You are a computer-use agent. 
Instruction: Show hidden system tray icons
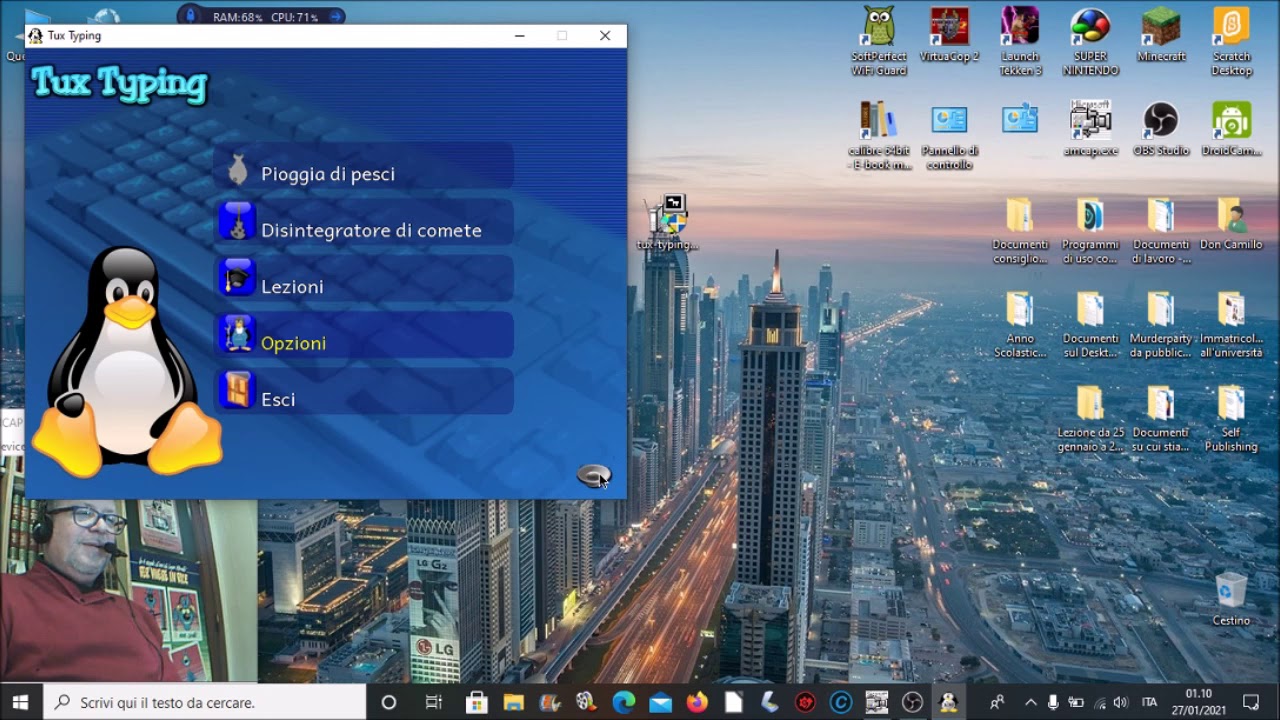(x=1030, y=702)
